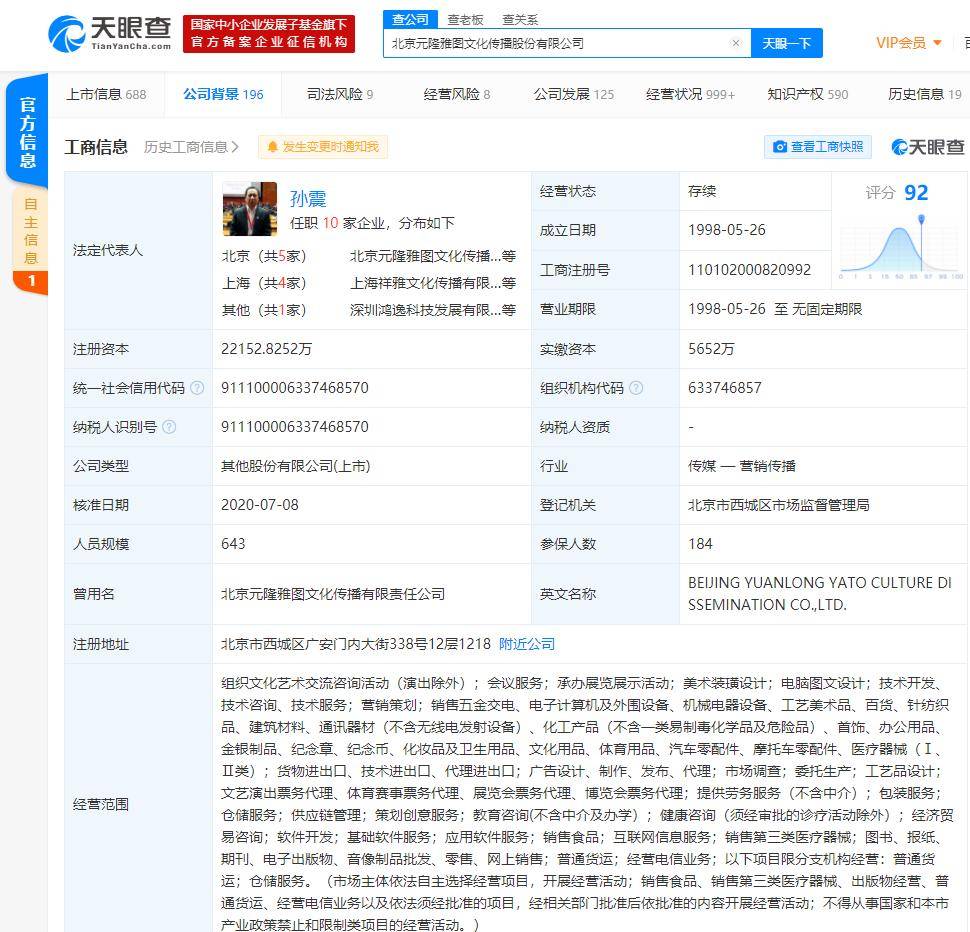
Task: Open 上海祥雅文化传播有限...等 company link
Action: pos(433,283)
